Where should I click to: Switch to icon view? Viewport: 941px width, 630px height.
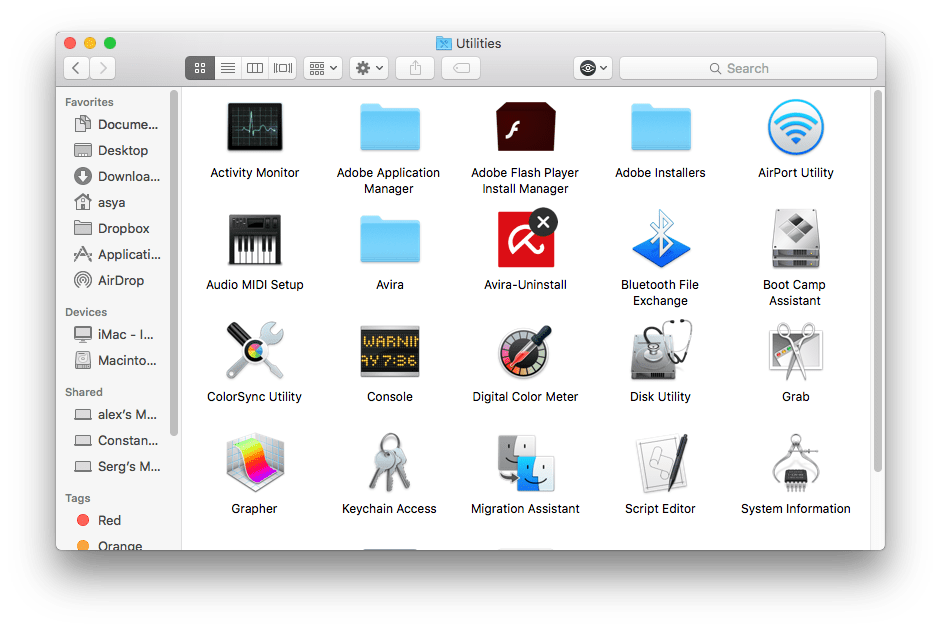(x=200, y=68)
